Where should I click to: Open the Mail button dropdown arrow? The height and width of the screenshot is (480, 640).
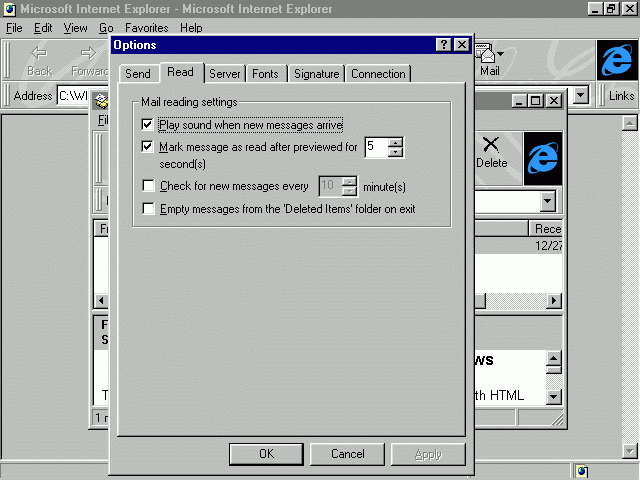point(500,53)
